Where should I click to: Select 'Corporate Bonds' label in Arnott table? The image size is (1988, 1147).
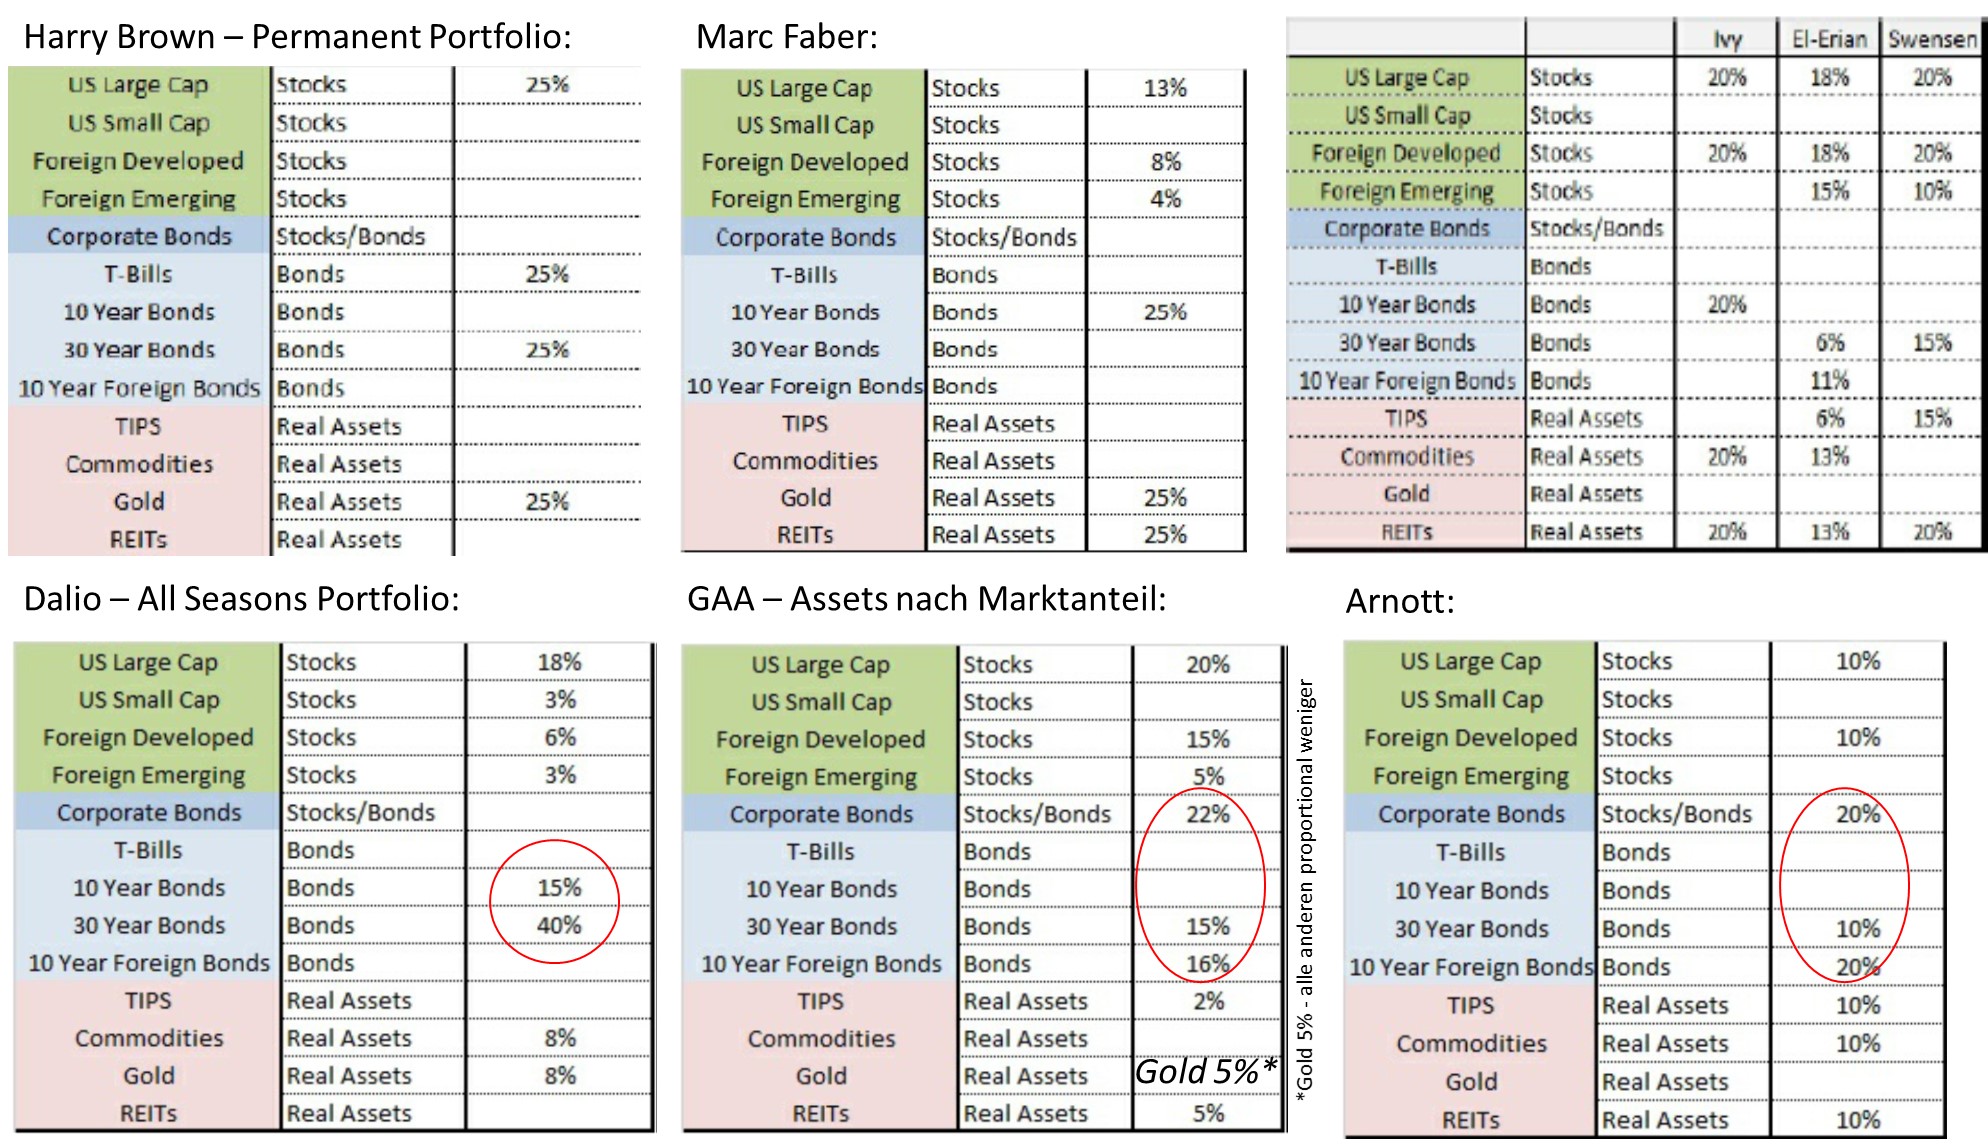point(1470,814)
